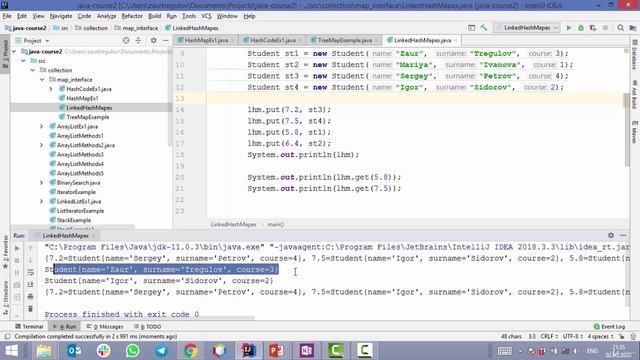Screen dimensions: 640x360
Task: Run with coverage icon in toolbar
Action: point(593,28)
